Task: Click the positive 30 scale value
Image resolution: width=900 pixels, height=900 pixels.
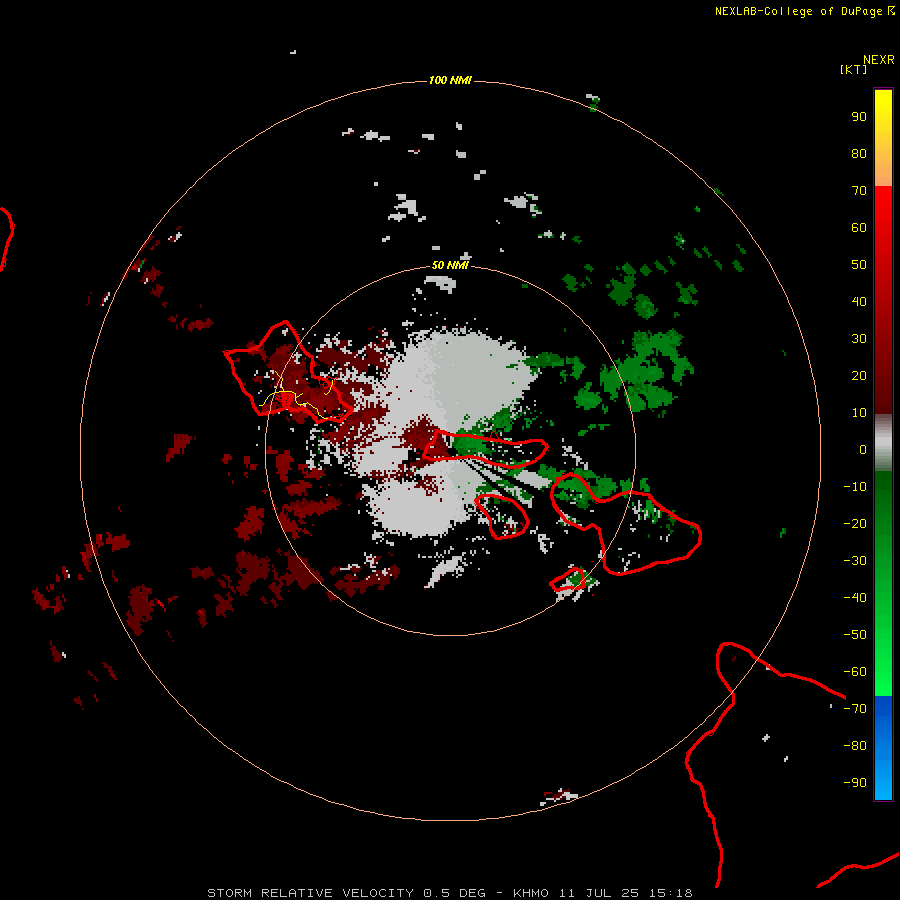Action: click(x=859, y=339)
